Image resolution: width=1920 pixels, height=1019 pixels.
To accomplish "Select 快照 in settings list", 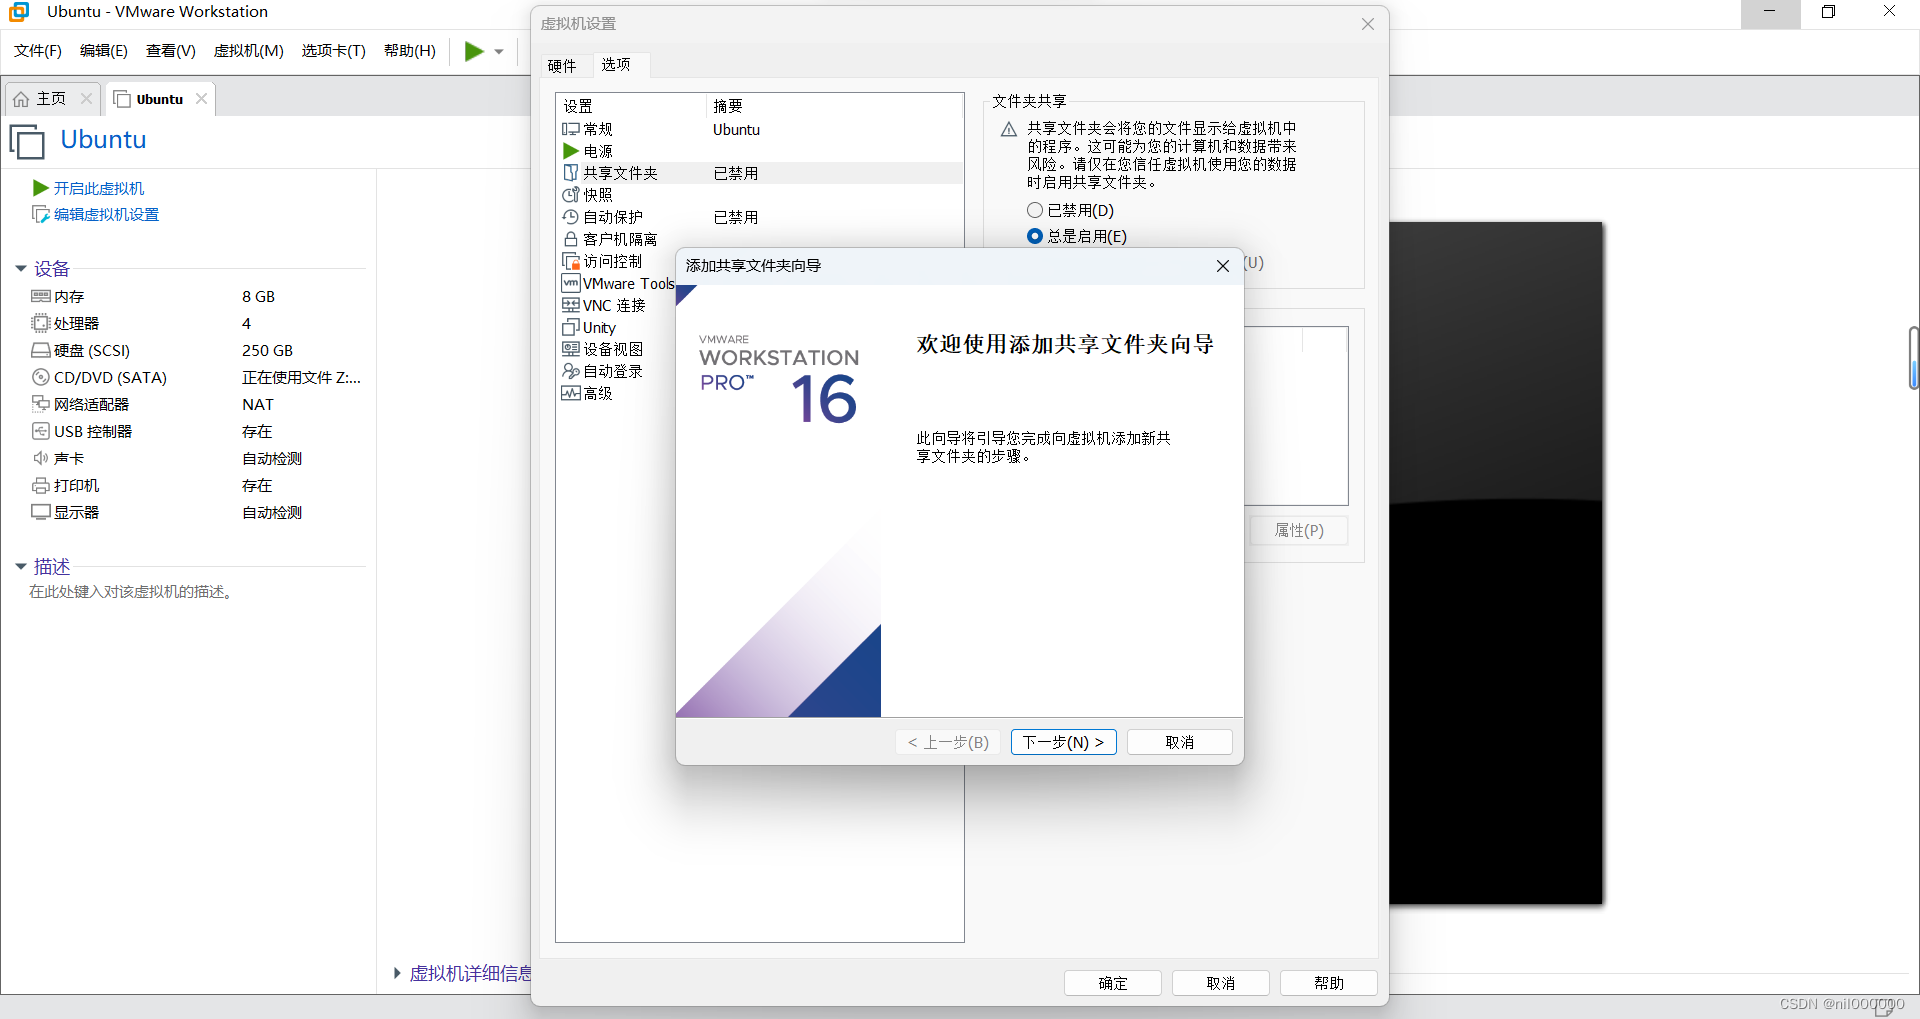I will pos(760,195).
